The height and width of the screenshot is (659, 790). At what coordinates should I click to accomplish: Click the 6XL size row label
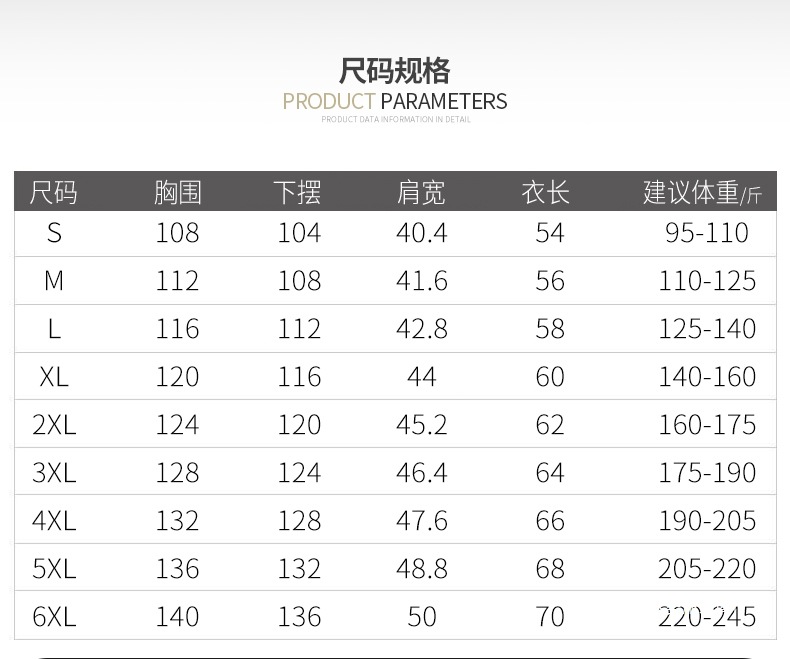coord(54,617)
